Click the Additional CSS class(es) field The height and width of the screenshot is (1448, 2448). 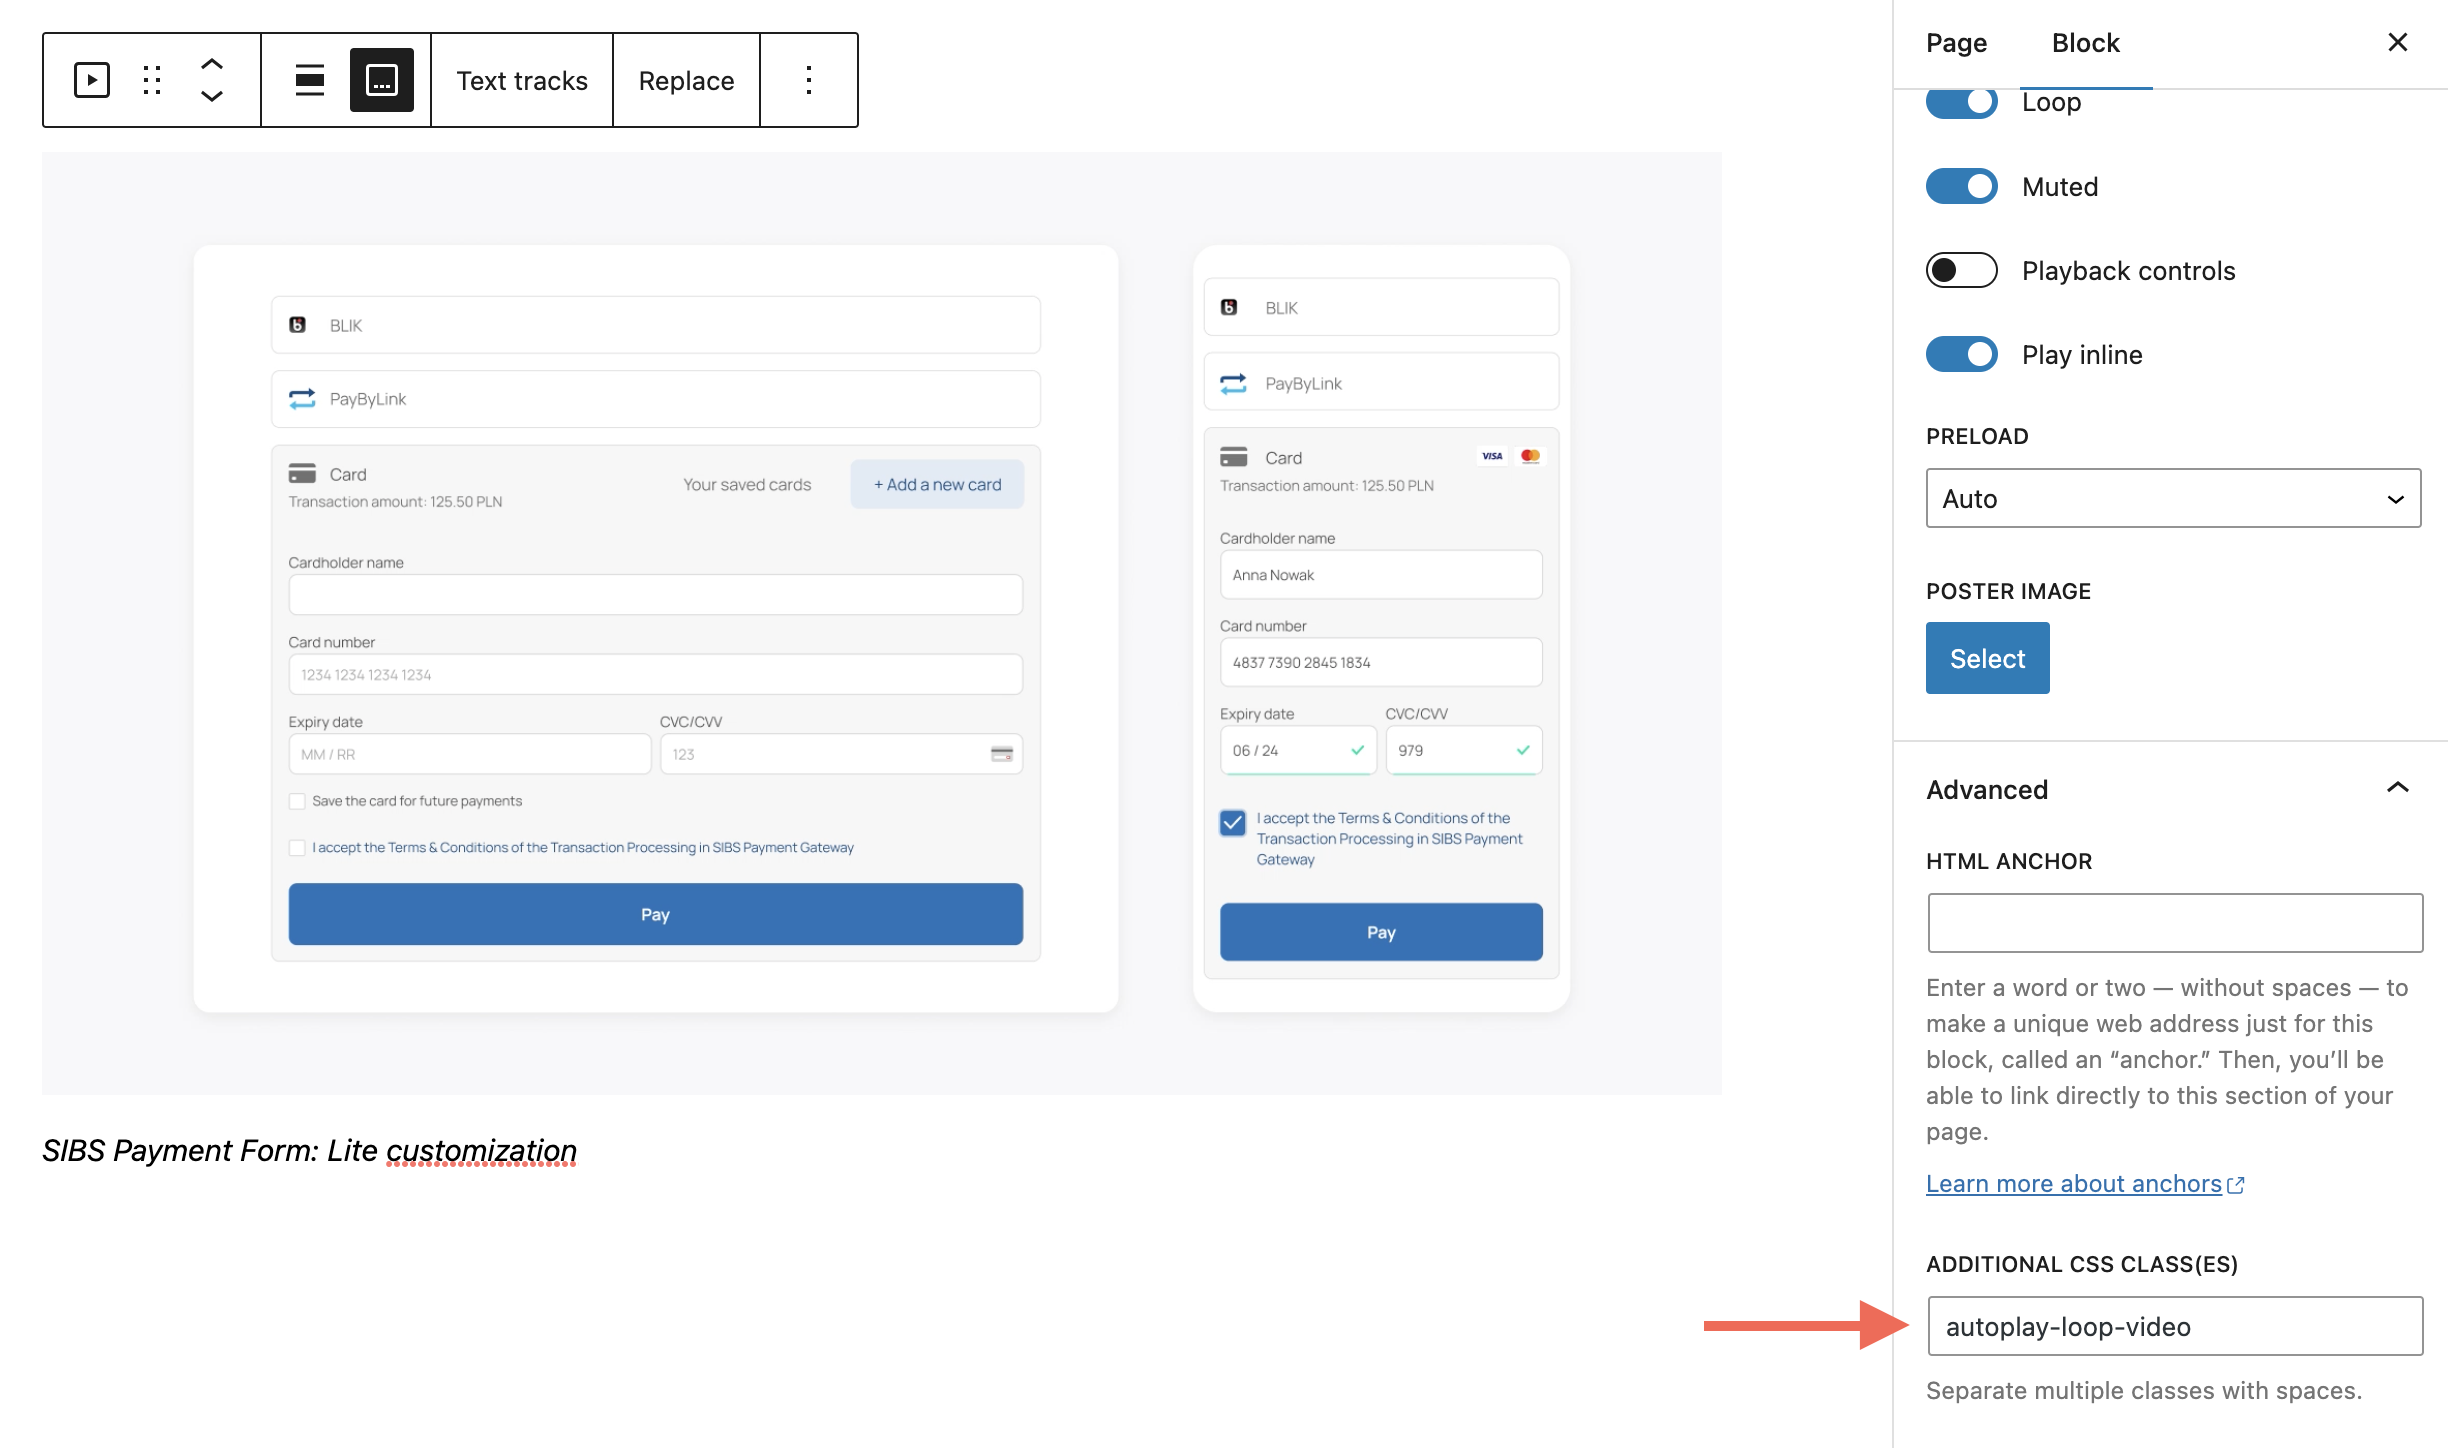coord(2176,1326)
